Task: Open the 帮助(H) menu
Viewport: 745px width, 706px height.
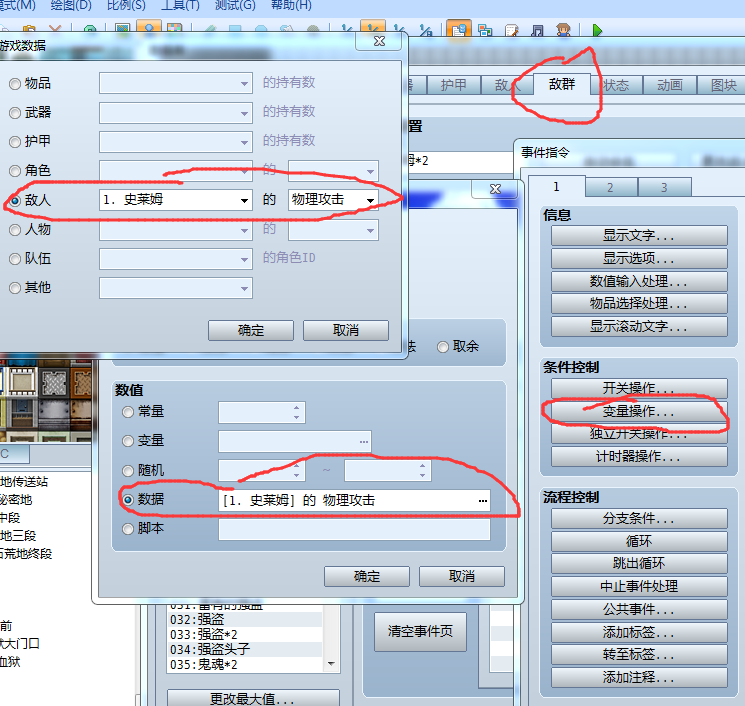Action: click(x=291, y=6)
